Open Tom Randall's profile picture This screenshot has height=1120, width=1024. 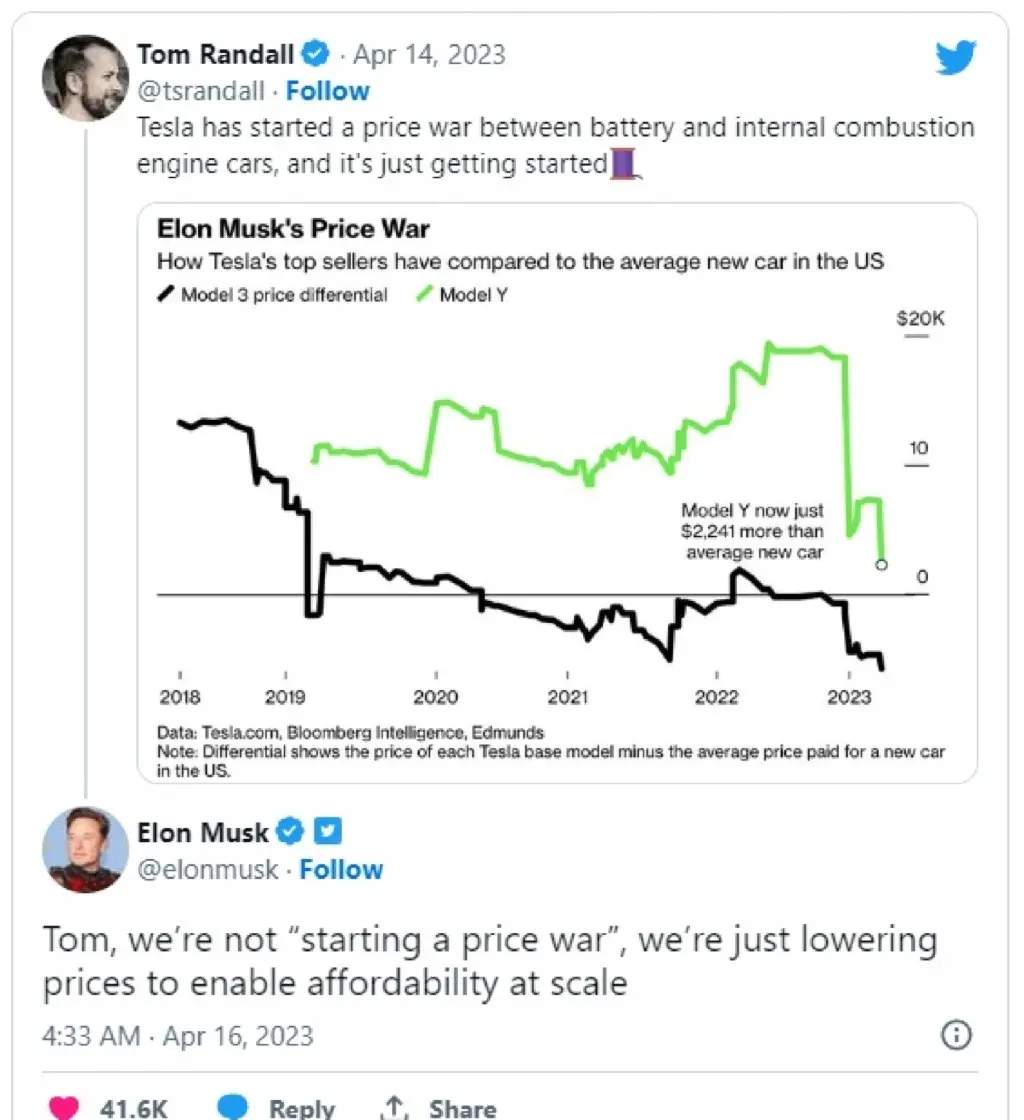86,78
